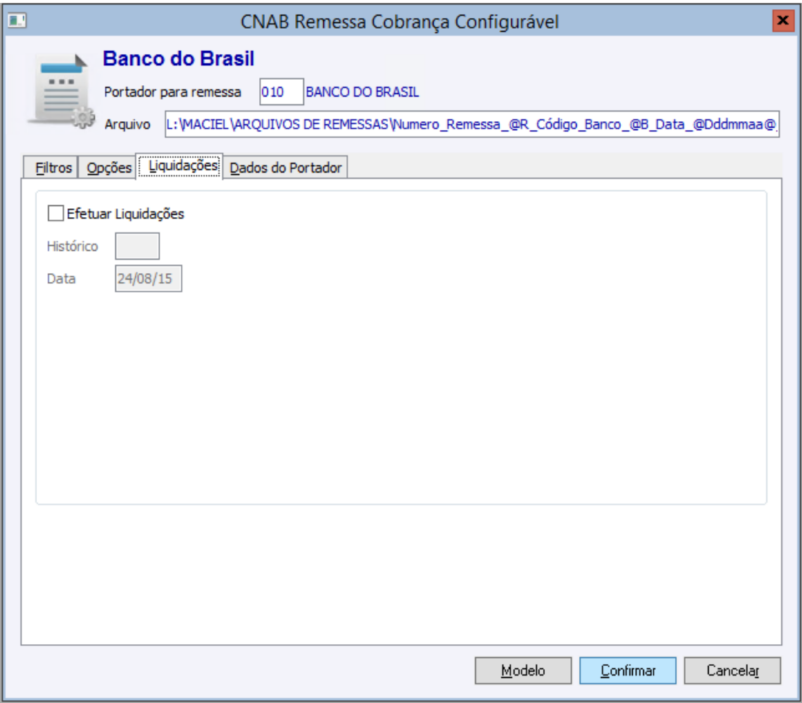This screenshot has height=703, width=802.
Task: Open the Opções tab
Action: point(108,167)
